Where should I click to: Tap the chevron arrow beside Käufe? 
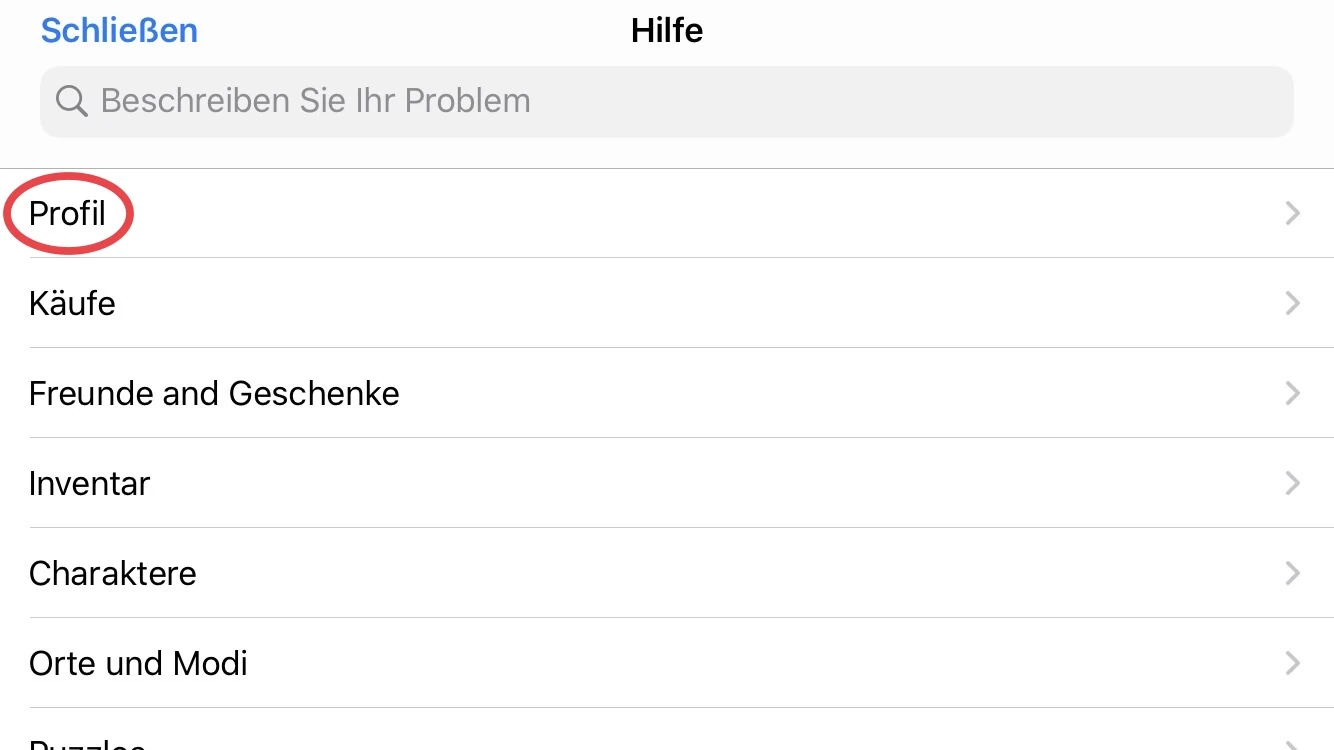pos(1292,303)
